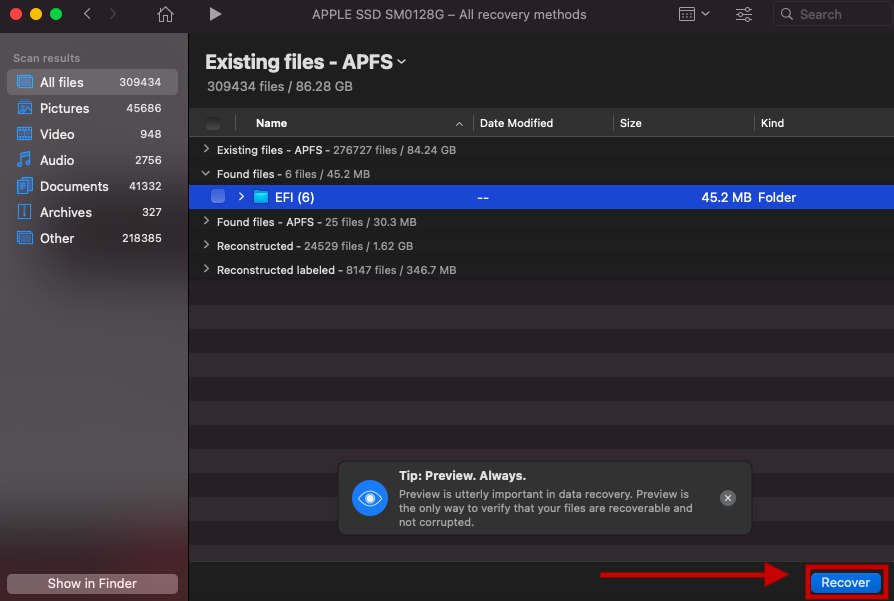Click the Scan results sidebar label
Screen dimensions: 894x601
47,58
